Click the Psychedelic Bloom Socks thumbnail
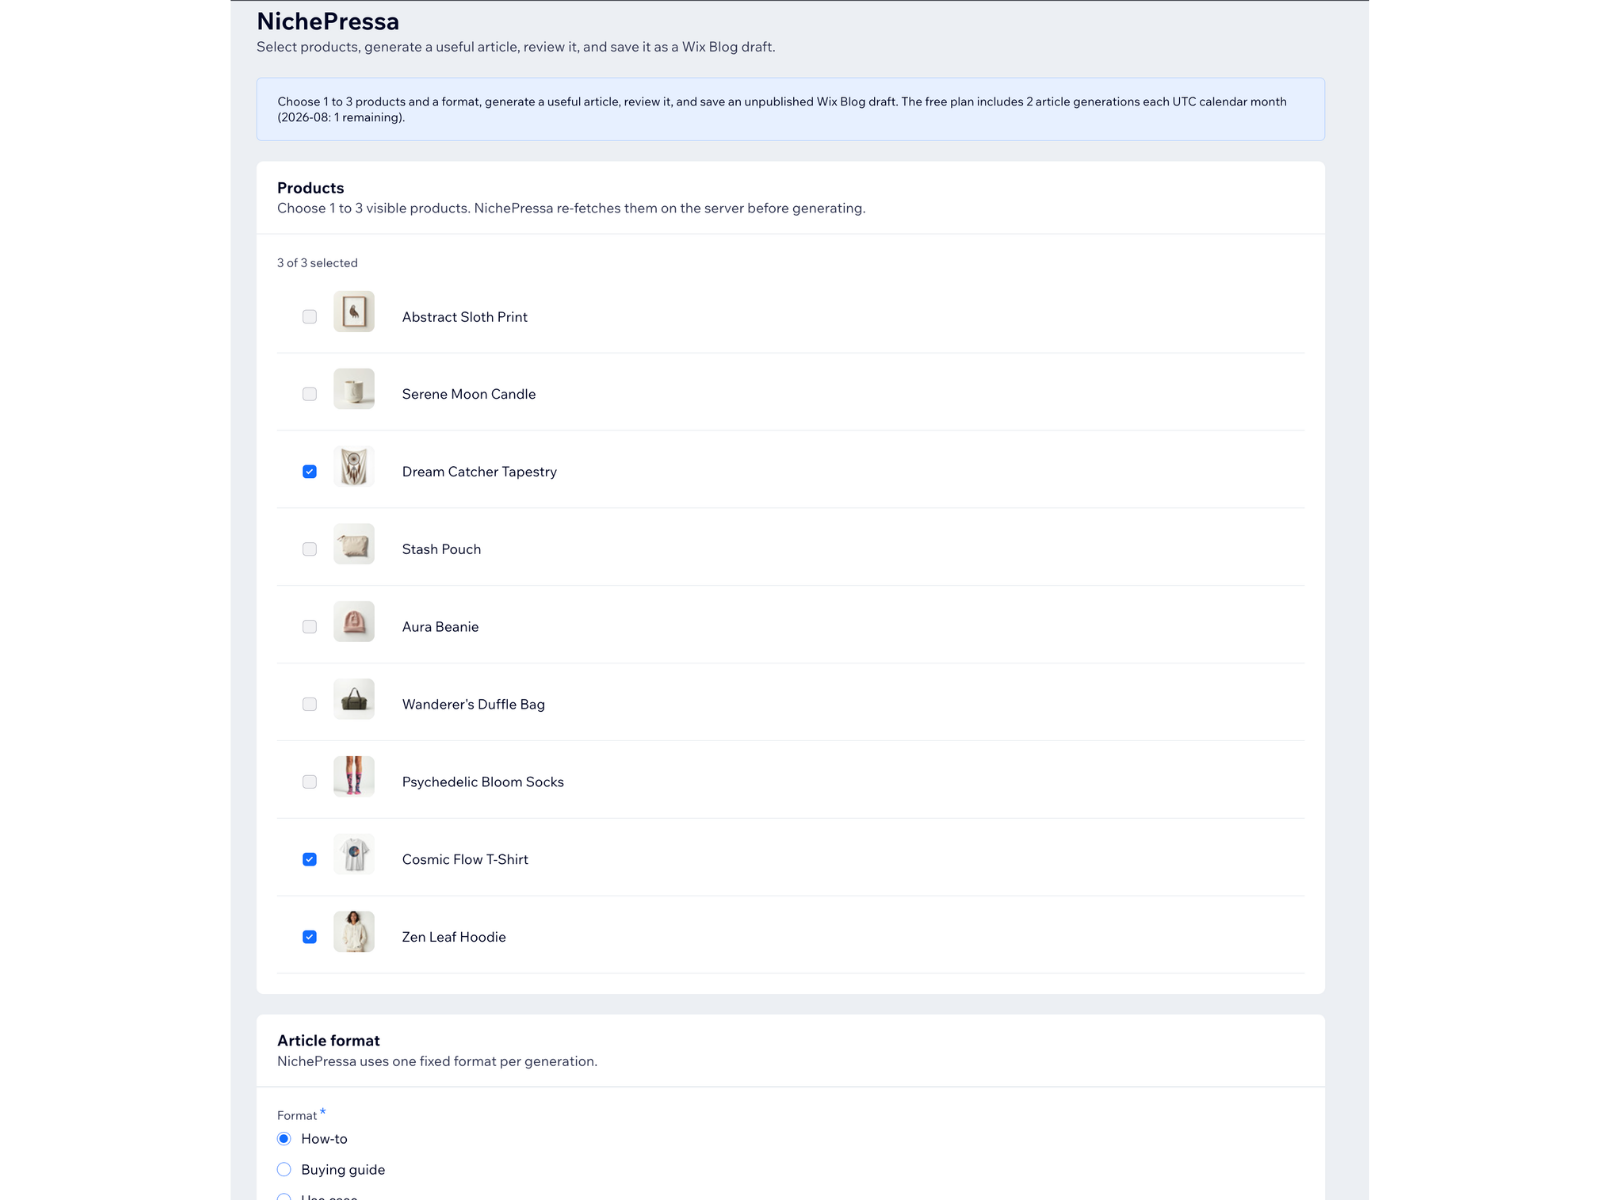1600x1200 pixels. [354, 777]
